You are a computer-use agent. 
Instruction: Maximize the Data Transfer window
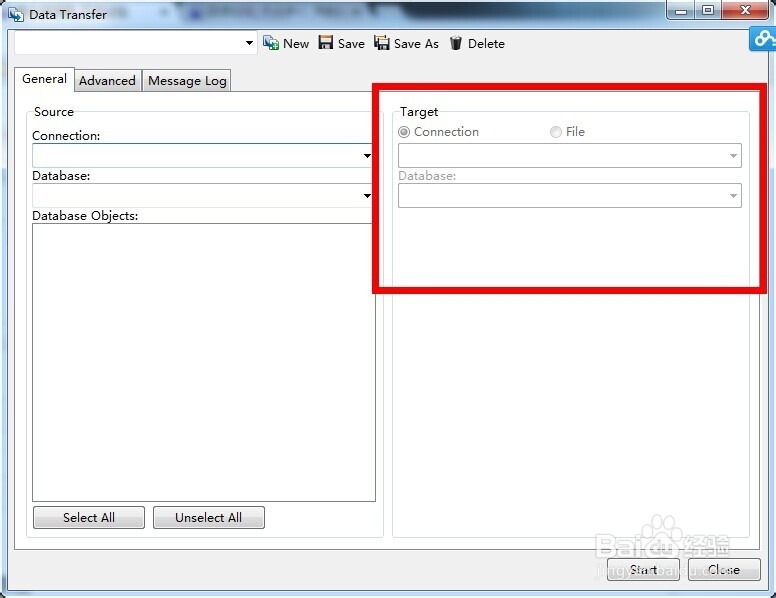click(x=708, y=10)
